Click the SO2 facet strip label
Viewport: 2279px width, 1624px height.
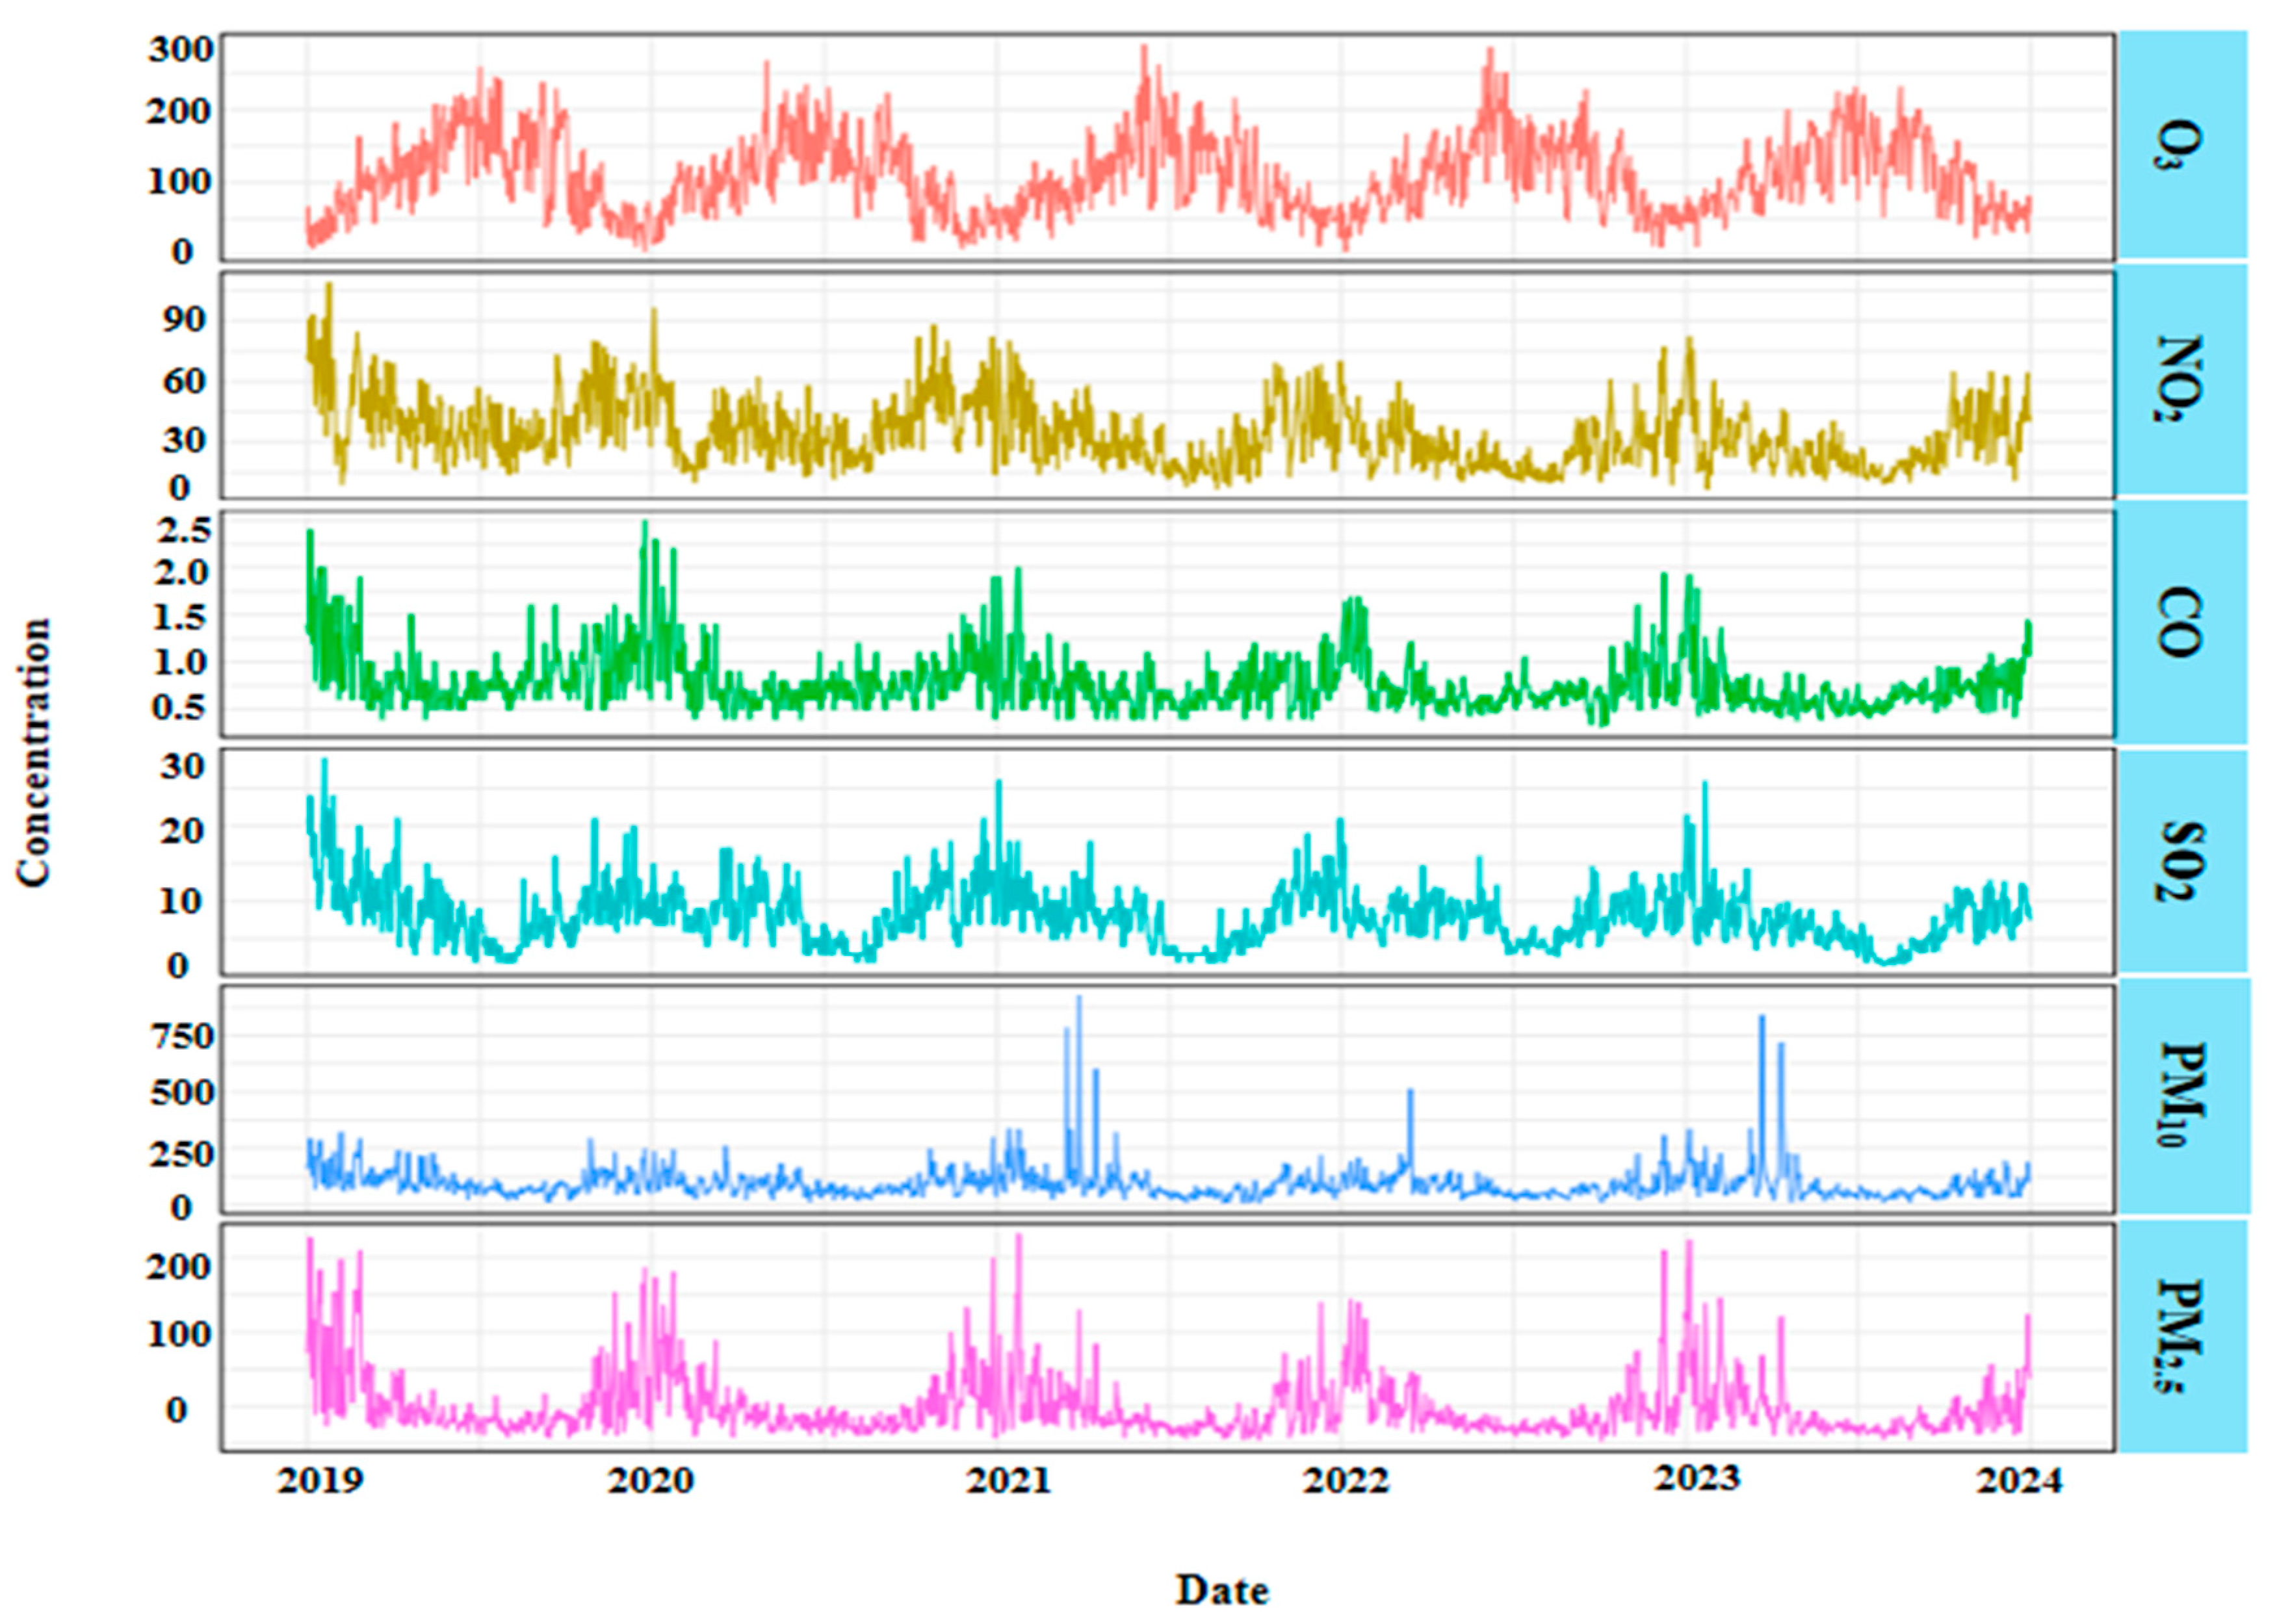click(2181, 861)
